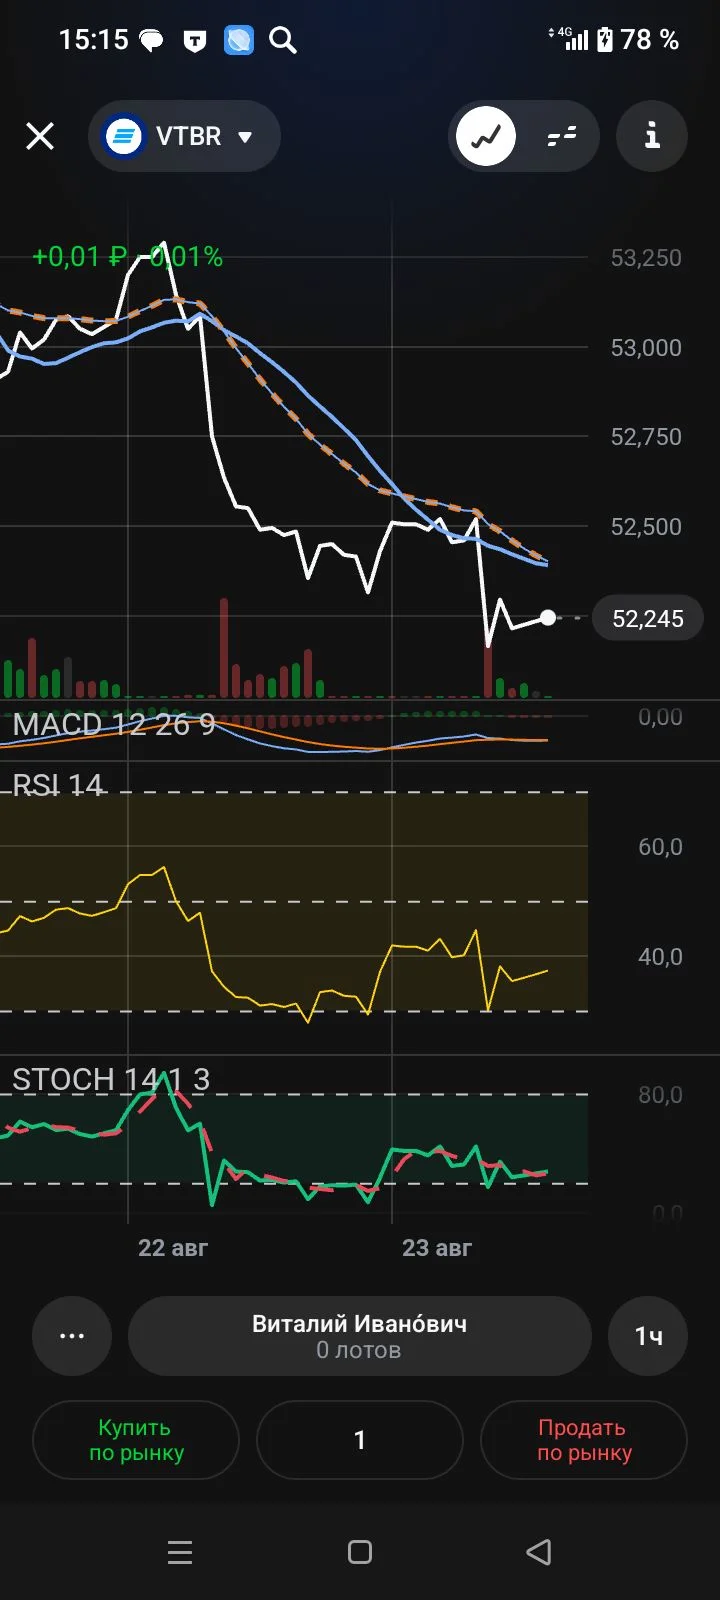Open STOCH 14 1 3 indicator settings

(111, 1079)
